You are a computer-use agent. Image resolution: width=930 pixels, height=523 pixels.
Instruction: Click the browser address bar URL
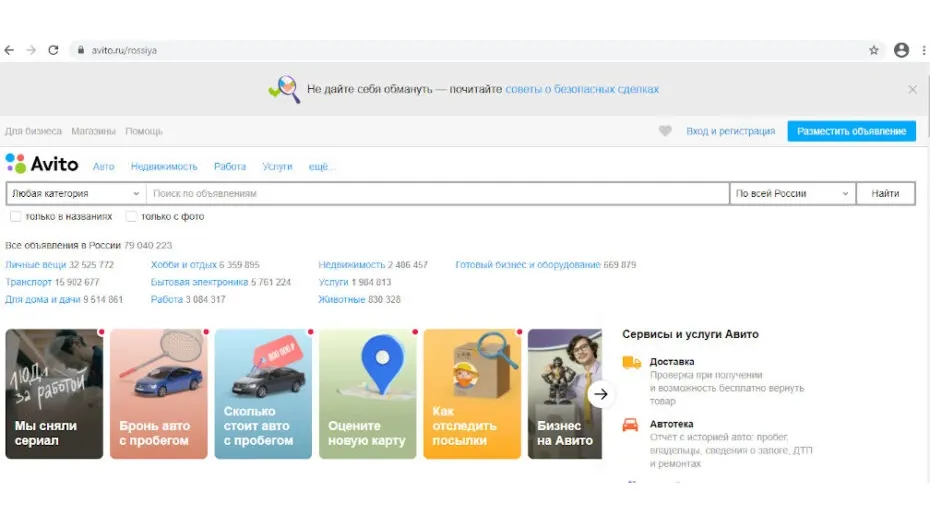click(124, 50)
